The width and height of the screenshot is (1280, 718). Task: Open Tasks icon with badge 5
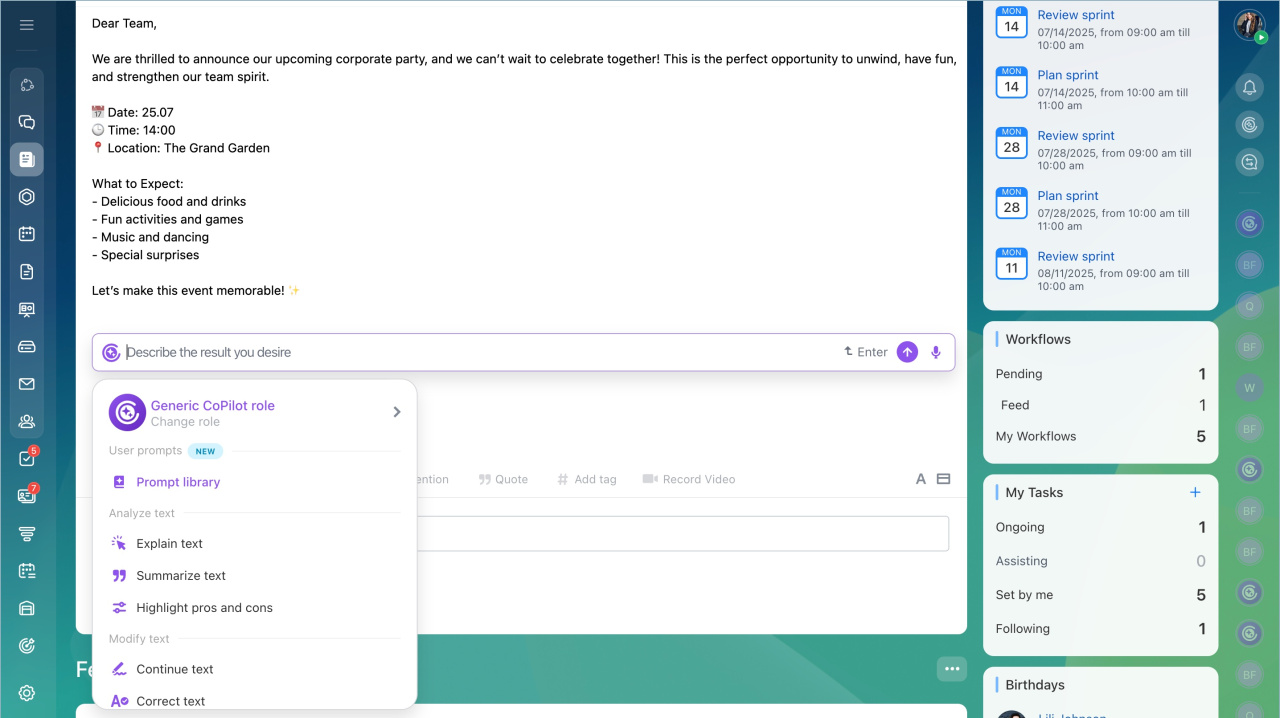click(x=27, y=459)
